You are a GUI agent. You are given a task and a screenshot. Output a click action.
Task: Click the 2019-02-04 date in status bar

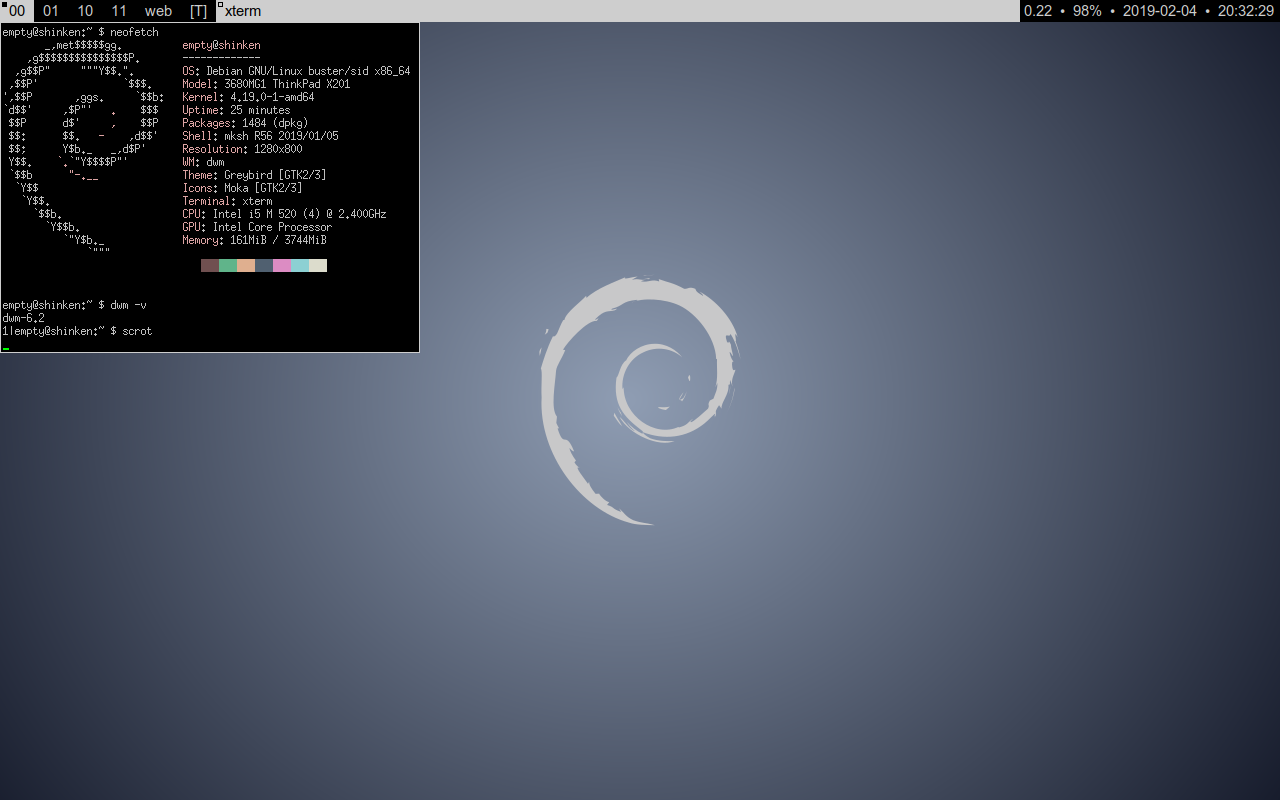tap(1160, 11)
